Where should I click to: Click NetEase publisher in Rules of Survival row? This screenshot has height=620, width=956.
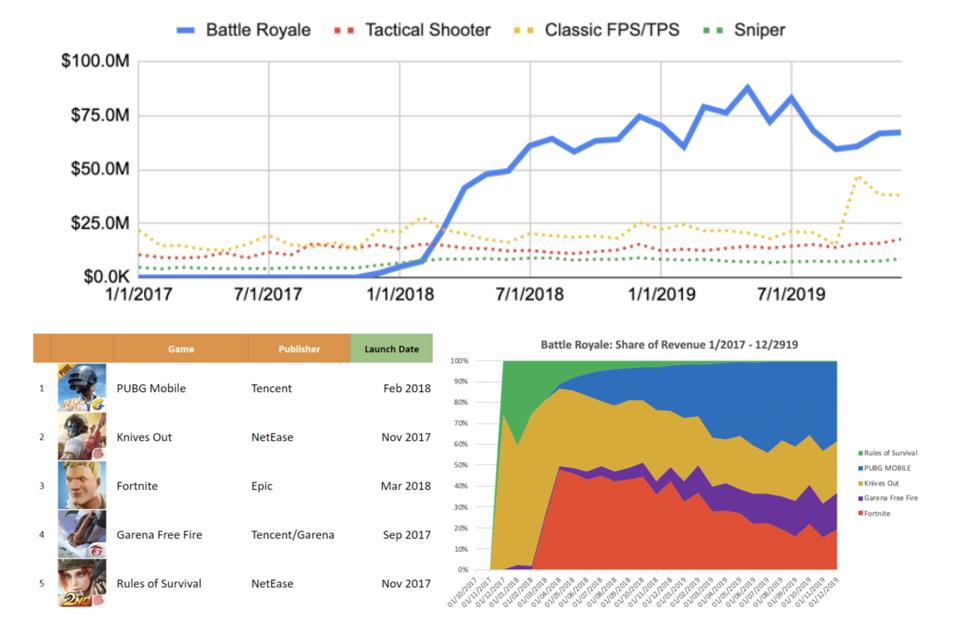272,583
